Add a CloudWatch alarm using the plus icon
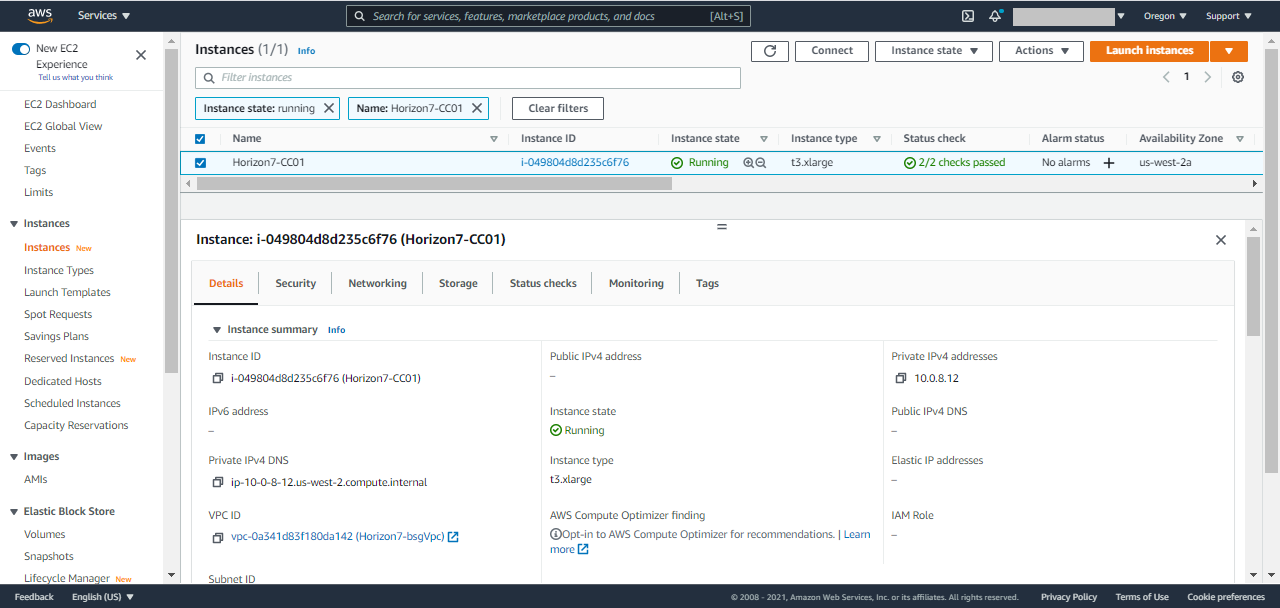1280x608 pixels. [x=1109, y=162]
